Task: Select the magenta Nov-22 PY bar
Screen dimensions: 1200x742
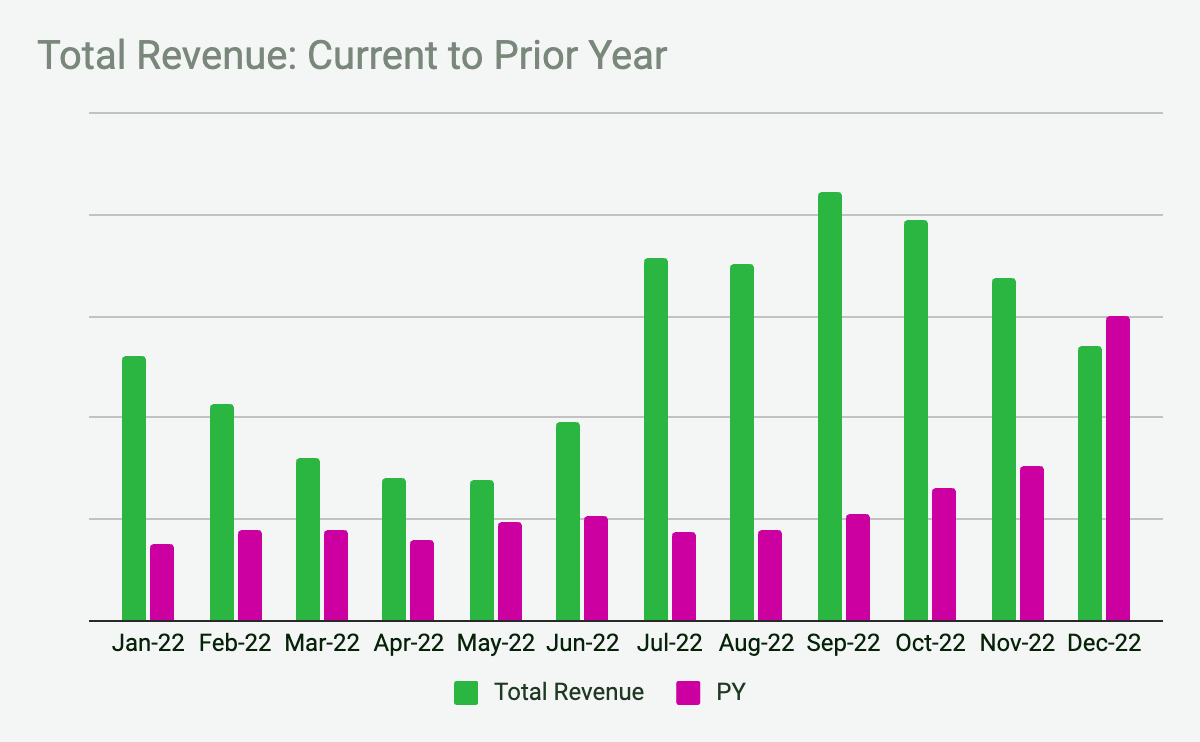Action: pos(1032,543)
